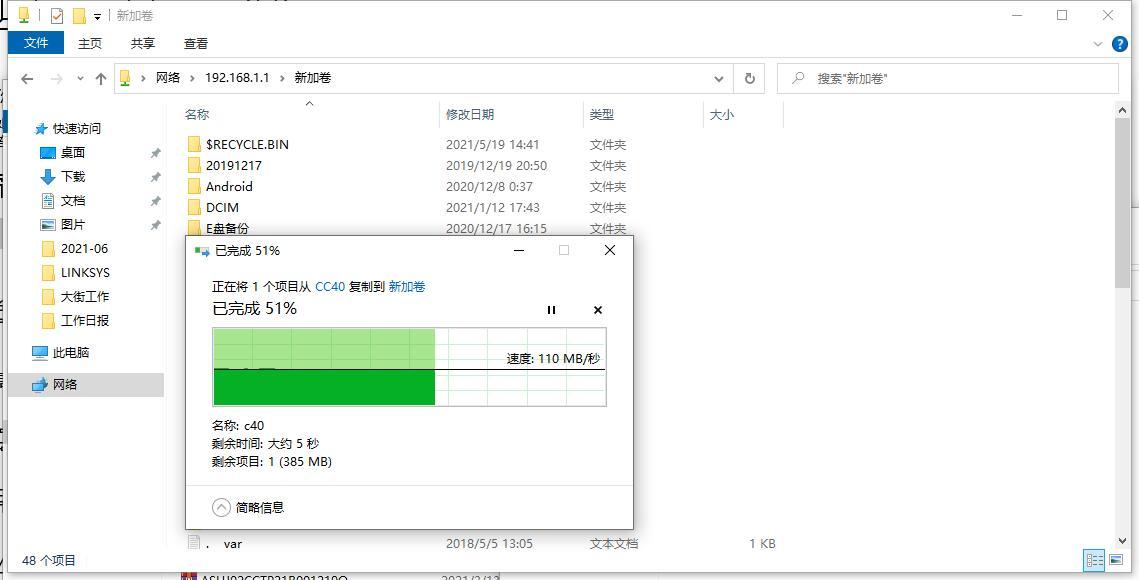Sort by 名称 column header

coord(197,114)
